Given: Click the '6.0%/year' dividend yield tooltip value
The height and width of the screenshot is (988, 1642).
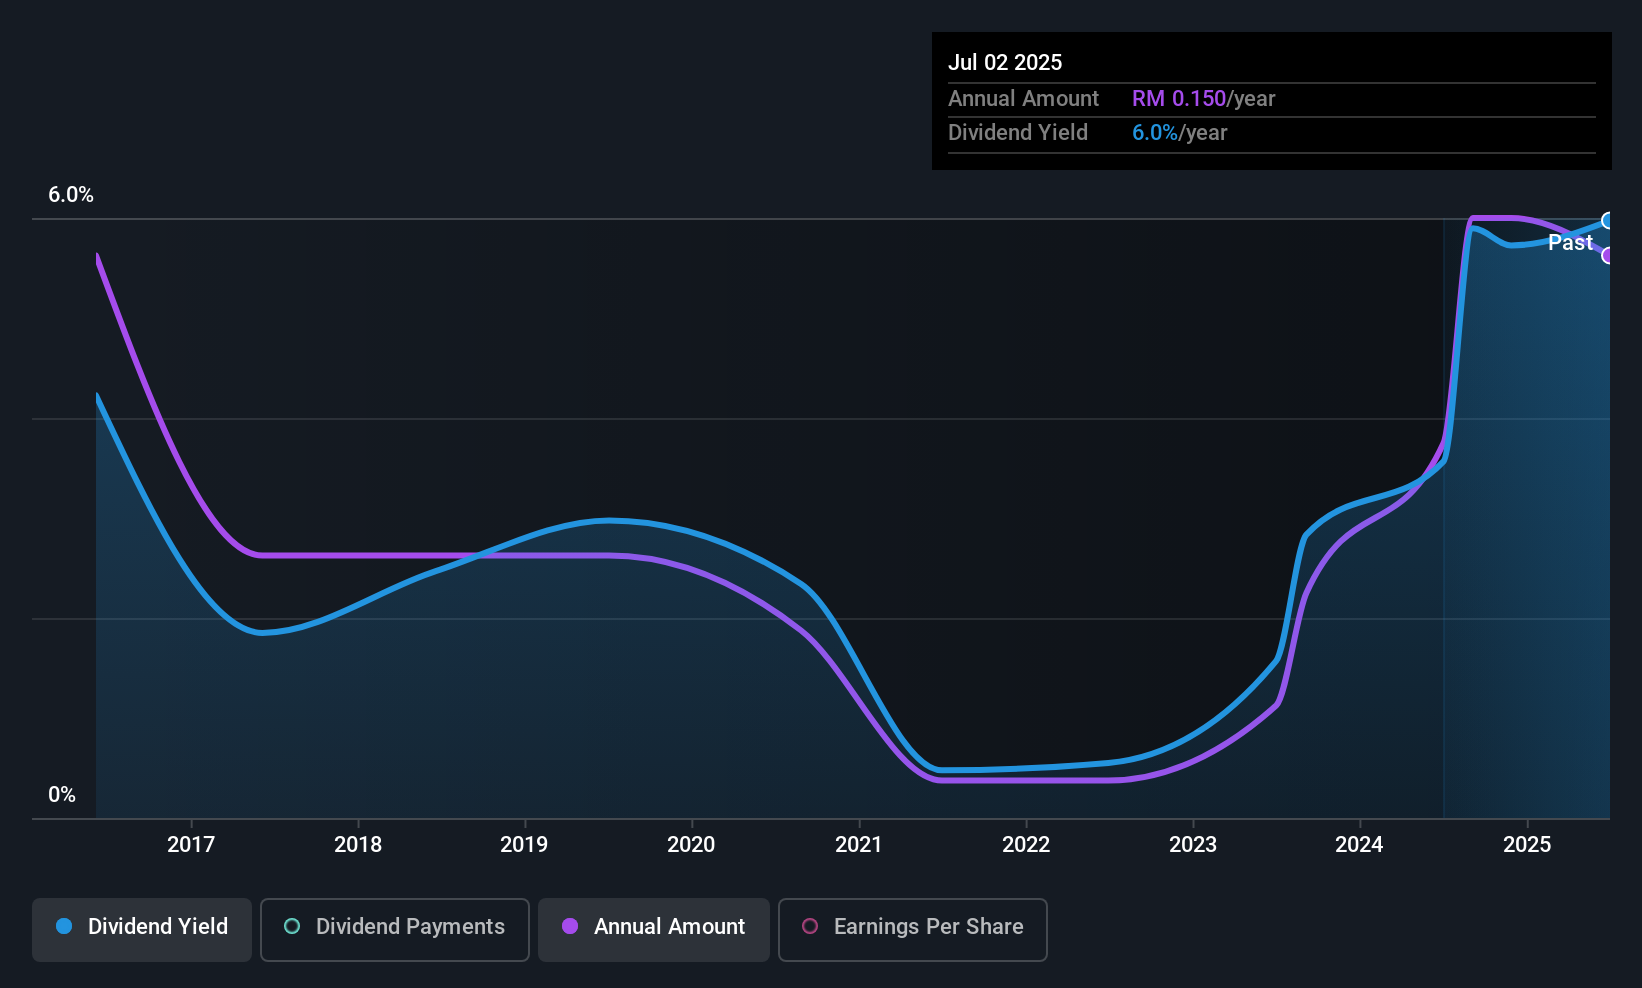Looking at the screenshot, I should pyautogui.click(x=1179, y=133).
